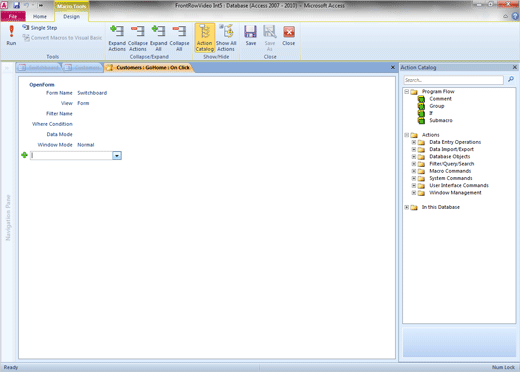The height and width of the screenshot is (372, 520).
Task: Click the Action Catalog search box
Action: (x=453, y=80)
